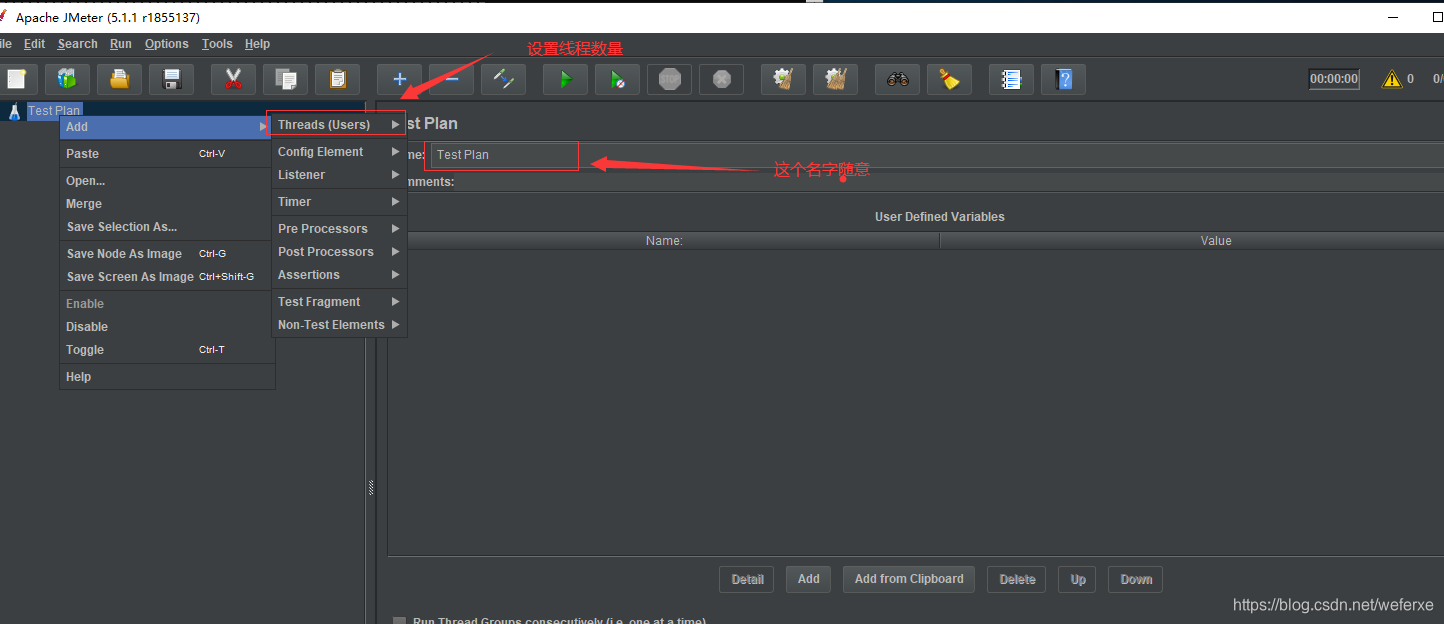The width and height of the screenshot is (1444, 624).
Task: Expand the Assertions submenu
Action: 339,275
